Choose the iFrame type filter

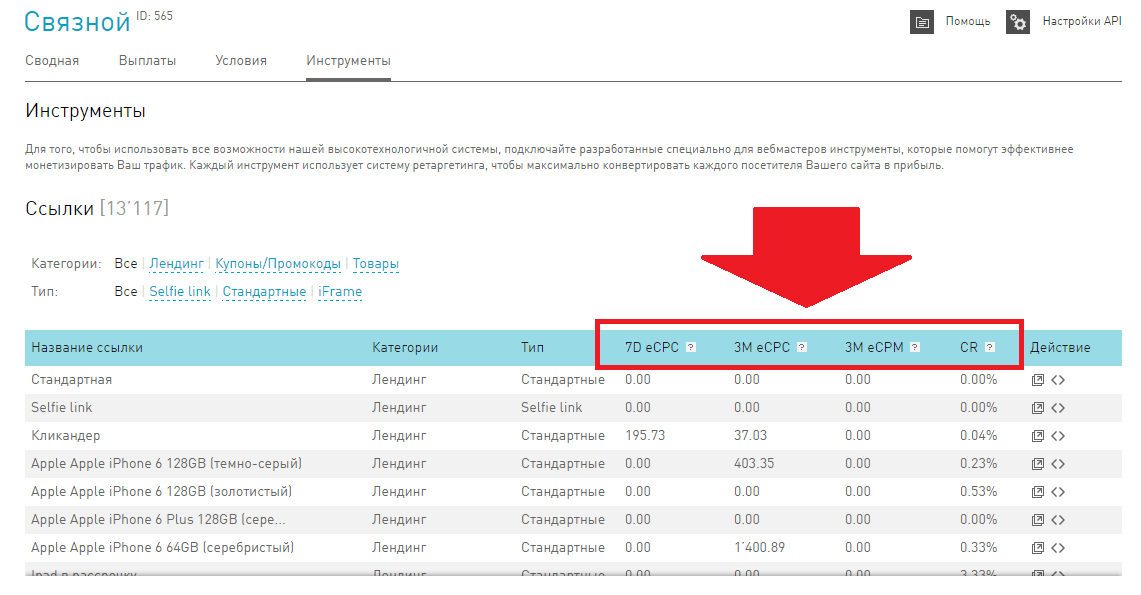click(x=340, y=292)
